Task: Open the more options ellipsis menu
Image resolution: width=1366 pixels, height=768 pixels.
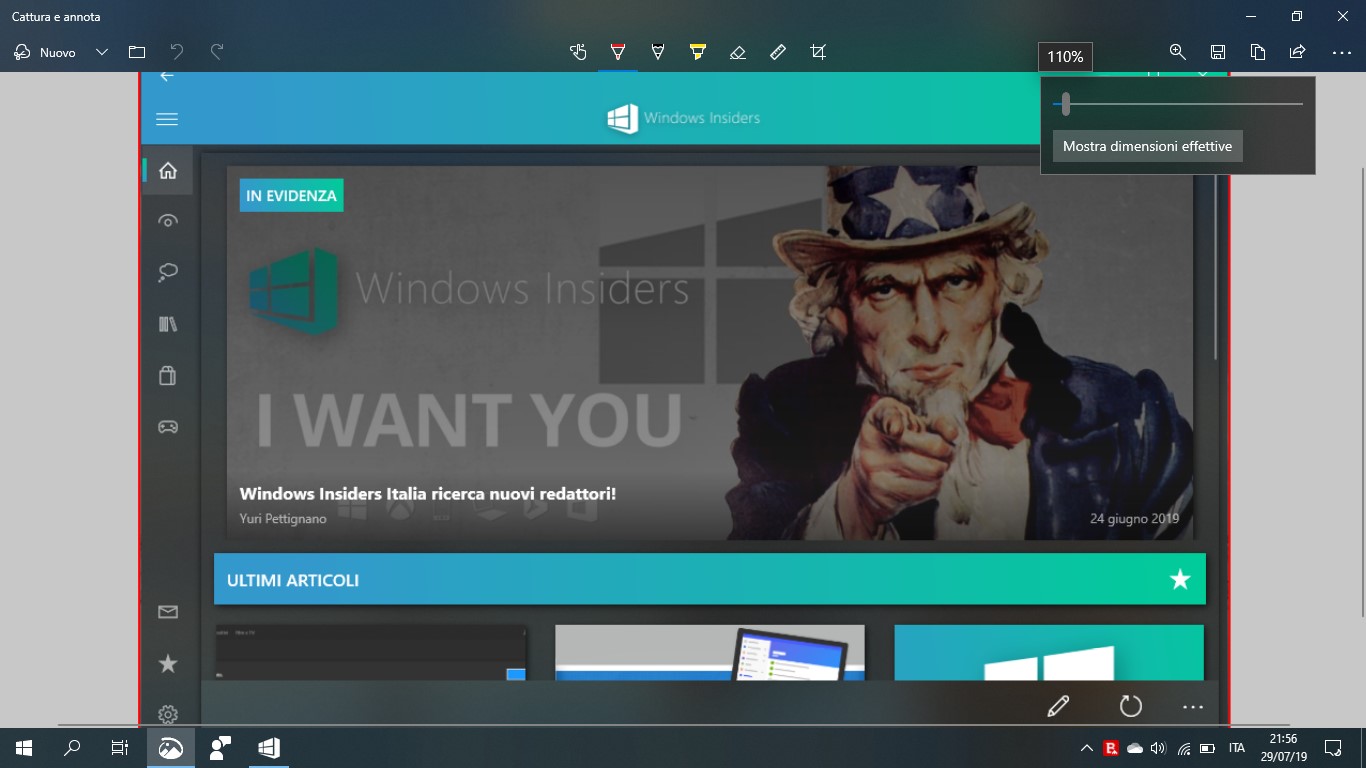Action: pyautogui.click(x=1342, y=52)
